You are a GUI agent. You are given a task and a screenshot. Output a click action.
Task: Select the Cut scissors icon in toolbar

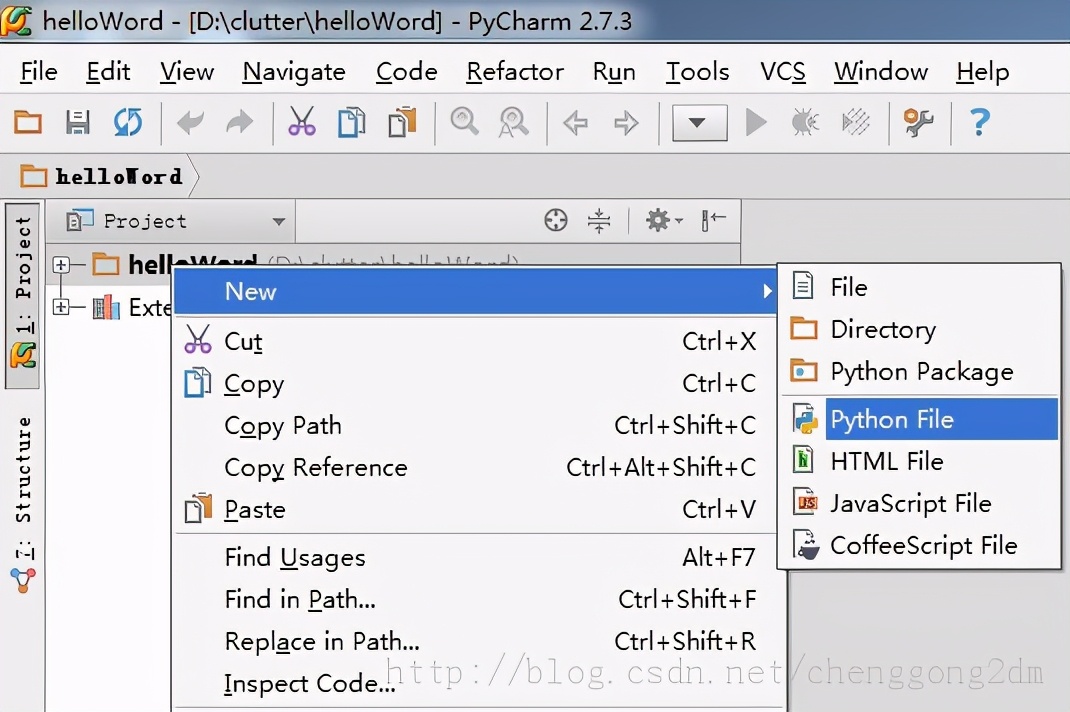[301, 121]
